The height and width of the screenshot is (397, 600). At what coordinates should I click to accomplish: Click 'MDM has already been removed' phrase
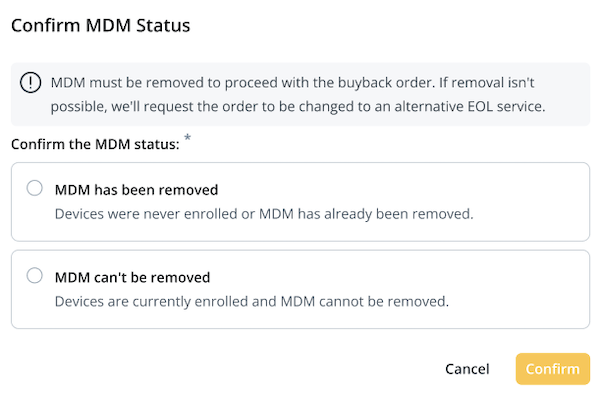(365, 214)
